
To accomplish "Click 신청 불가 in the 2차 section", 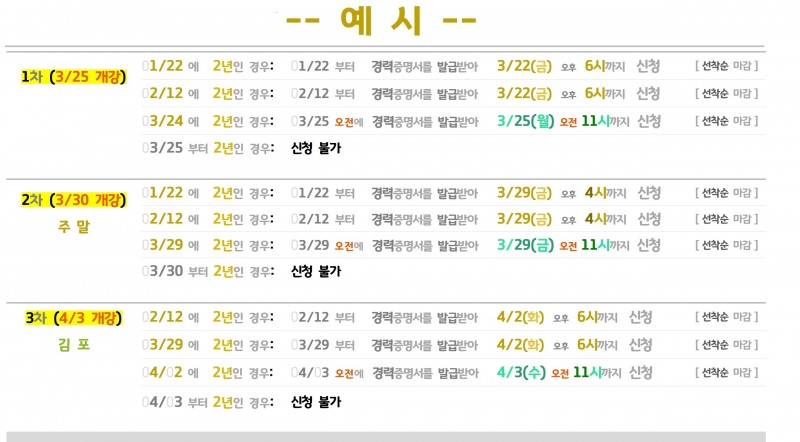I will coord(316,271).
